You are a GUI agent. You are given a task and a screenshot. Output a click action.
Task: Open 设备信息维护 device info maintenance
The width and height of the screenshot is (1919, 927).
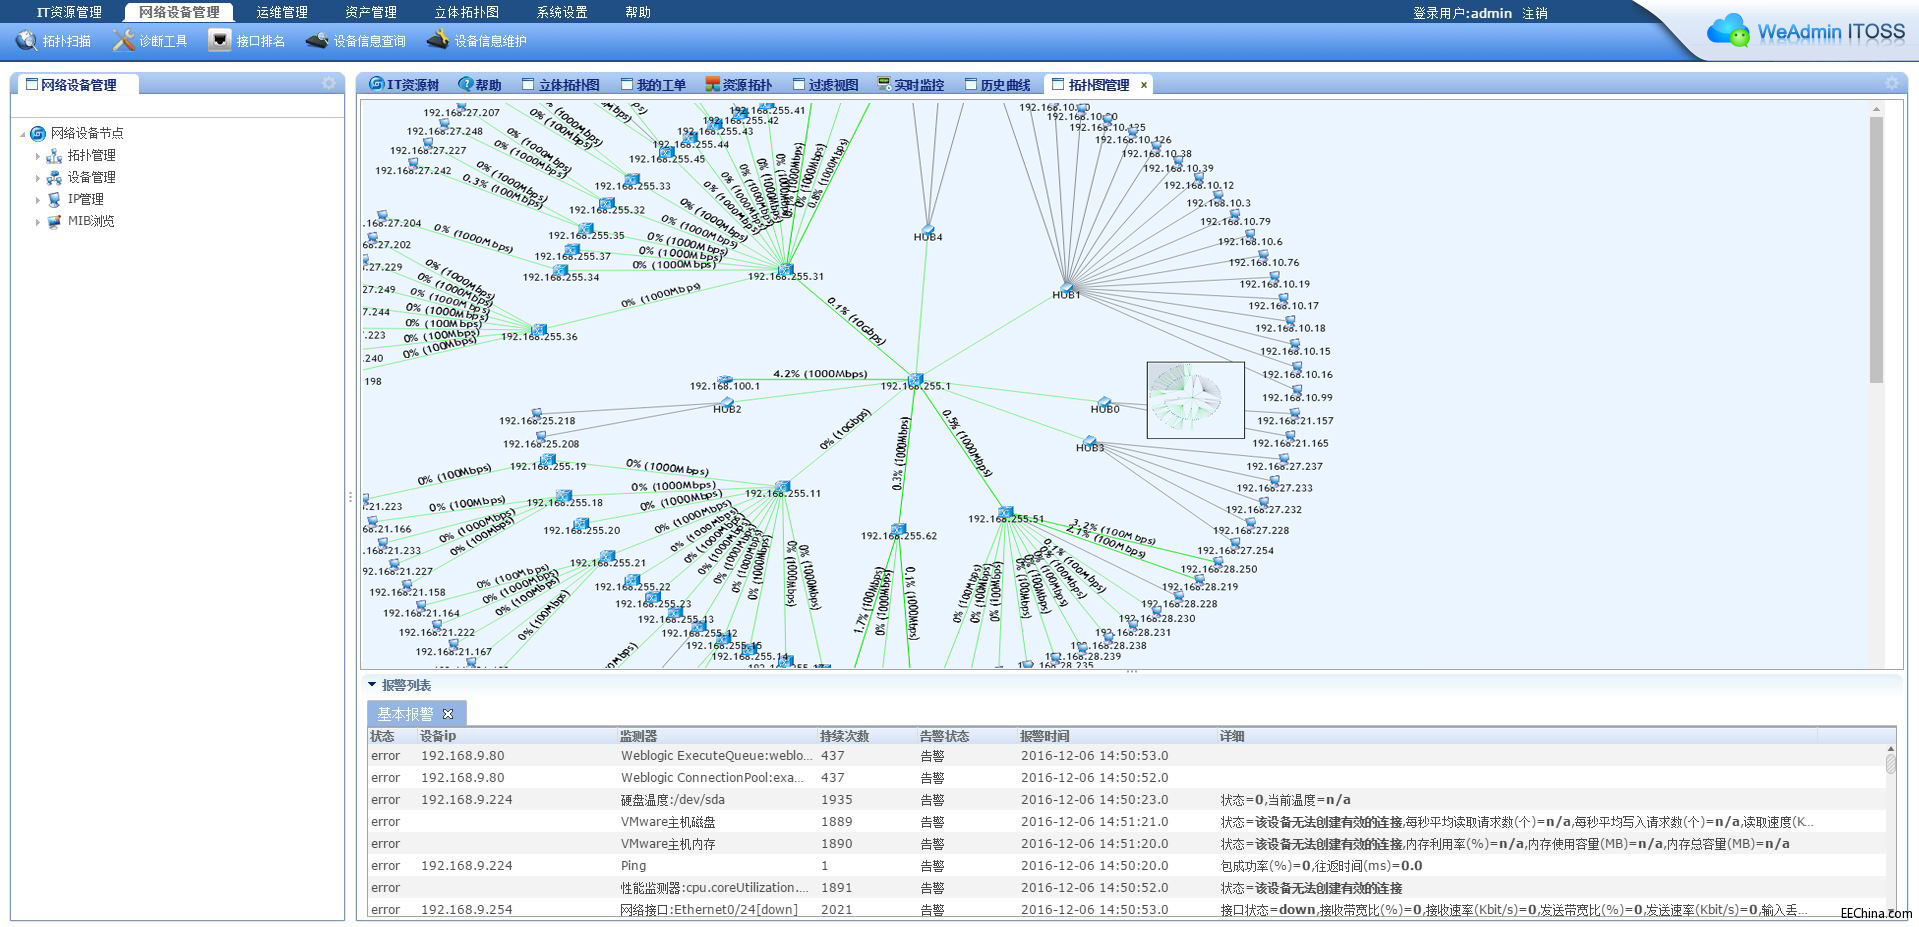point(476,41)
